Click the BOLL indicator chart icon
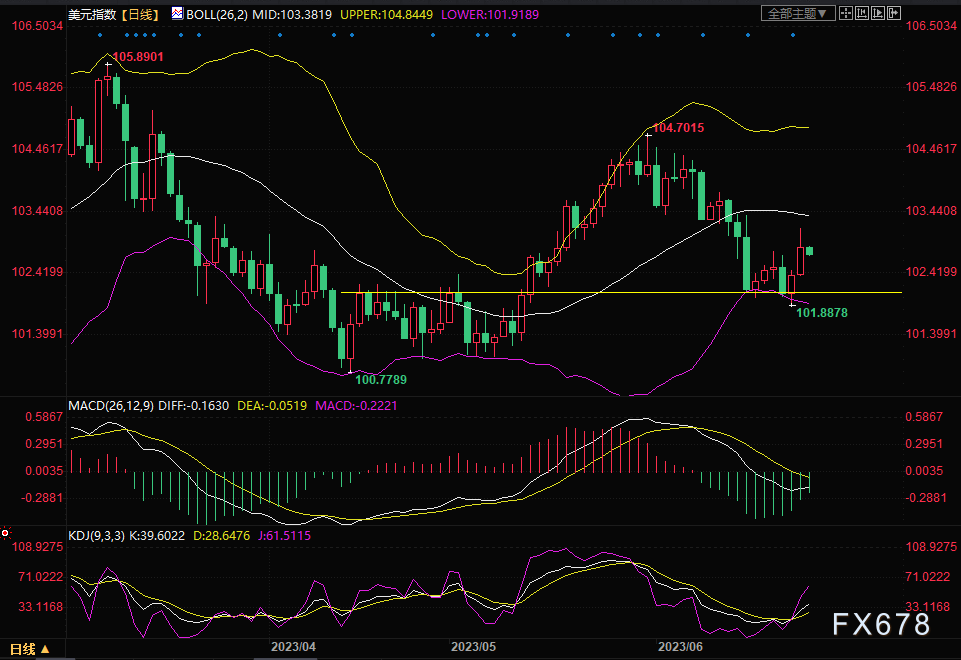This screenshot has width=961, height=660. [x=177, y=13]
